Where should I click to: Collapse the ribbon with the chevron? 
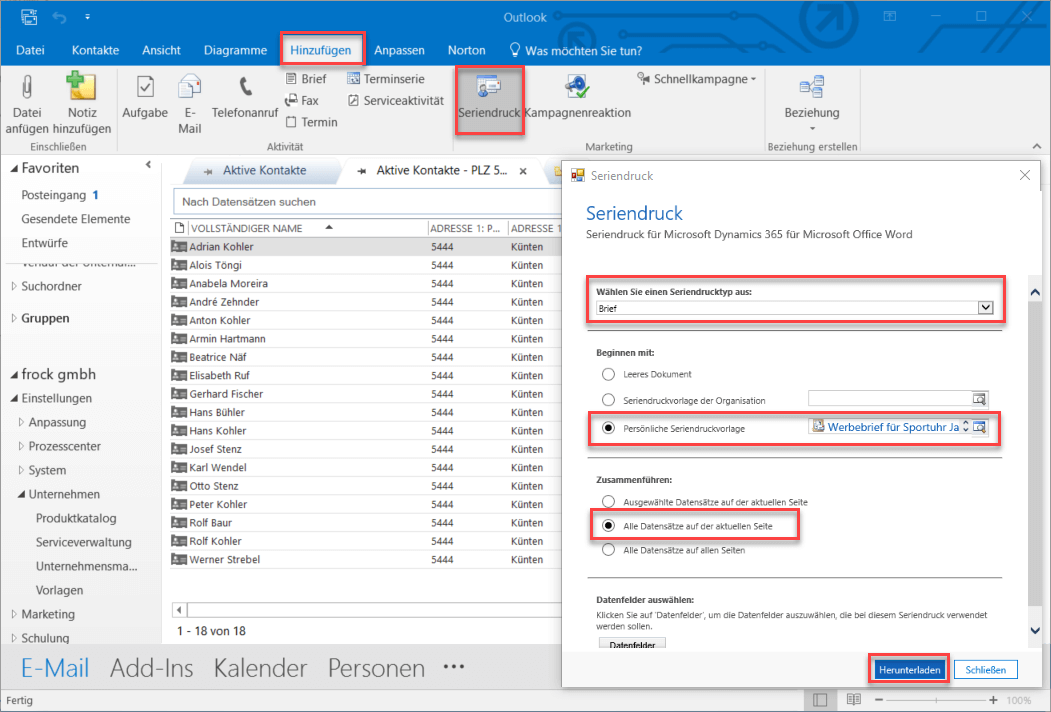(x=1036, y=146)
